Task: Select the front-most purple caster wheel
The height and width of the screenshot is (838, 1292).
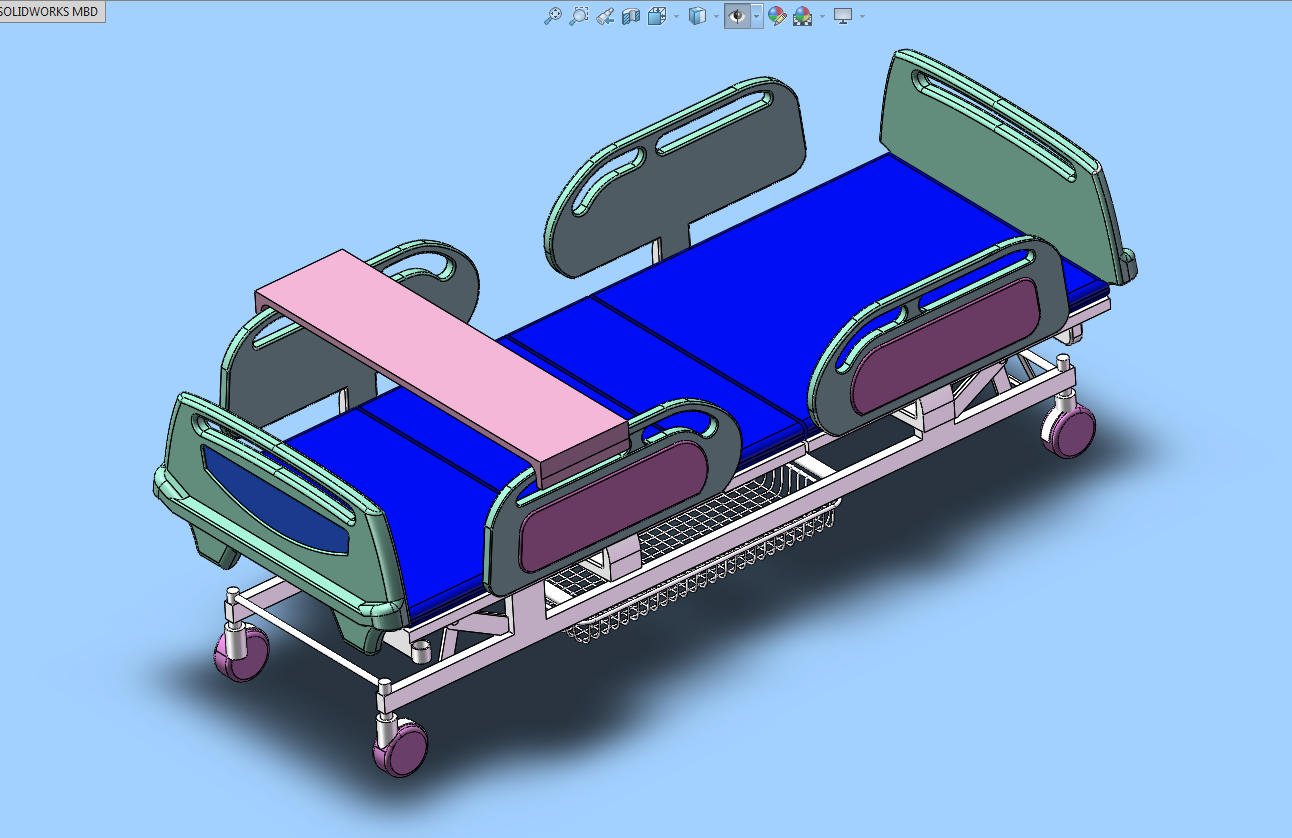Action: [x=401, y=747]
